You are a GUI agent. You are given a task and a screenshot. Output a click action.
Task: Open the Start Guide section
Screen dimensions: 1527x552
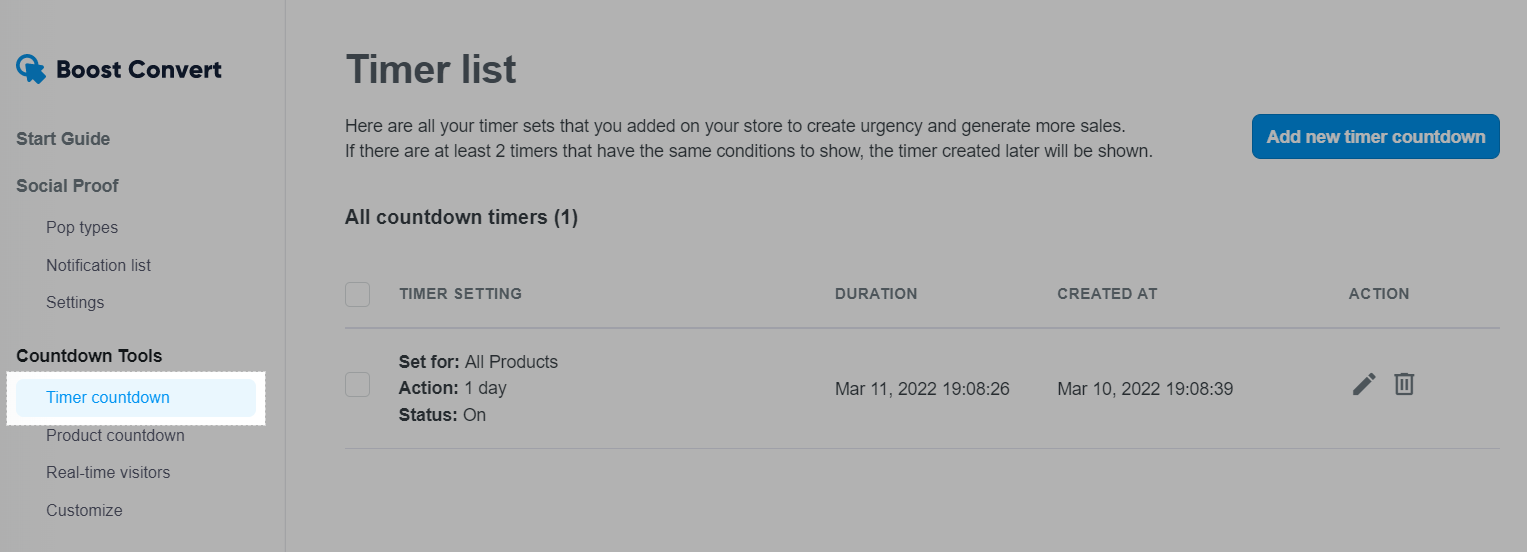click(63, 139)
